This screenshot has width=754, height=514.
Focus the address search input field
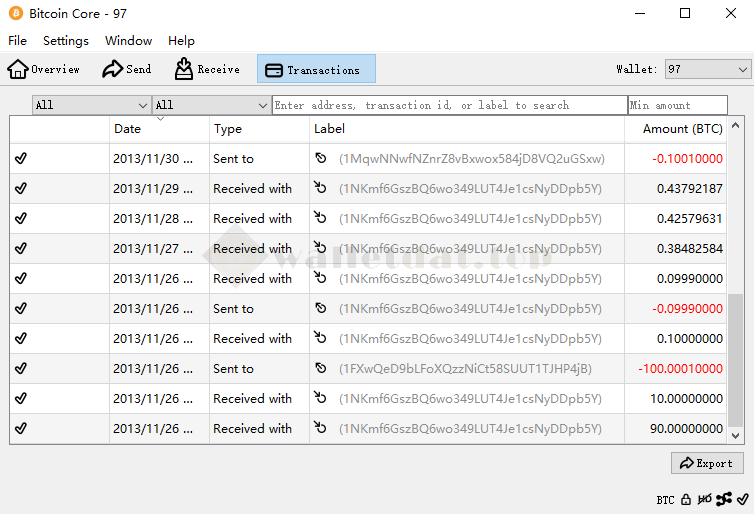(x=449, y=105)
